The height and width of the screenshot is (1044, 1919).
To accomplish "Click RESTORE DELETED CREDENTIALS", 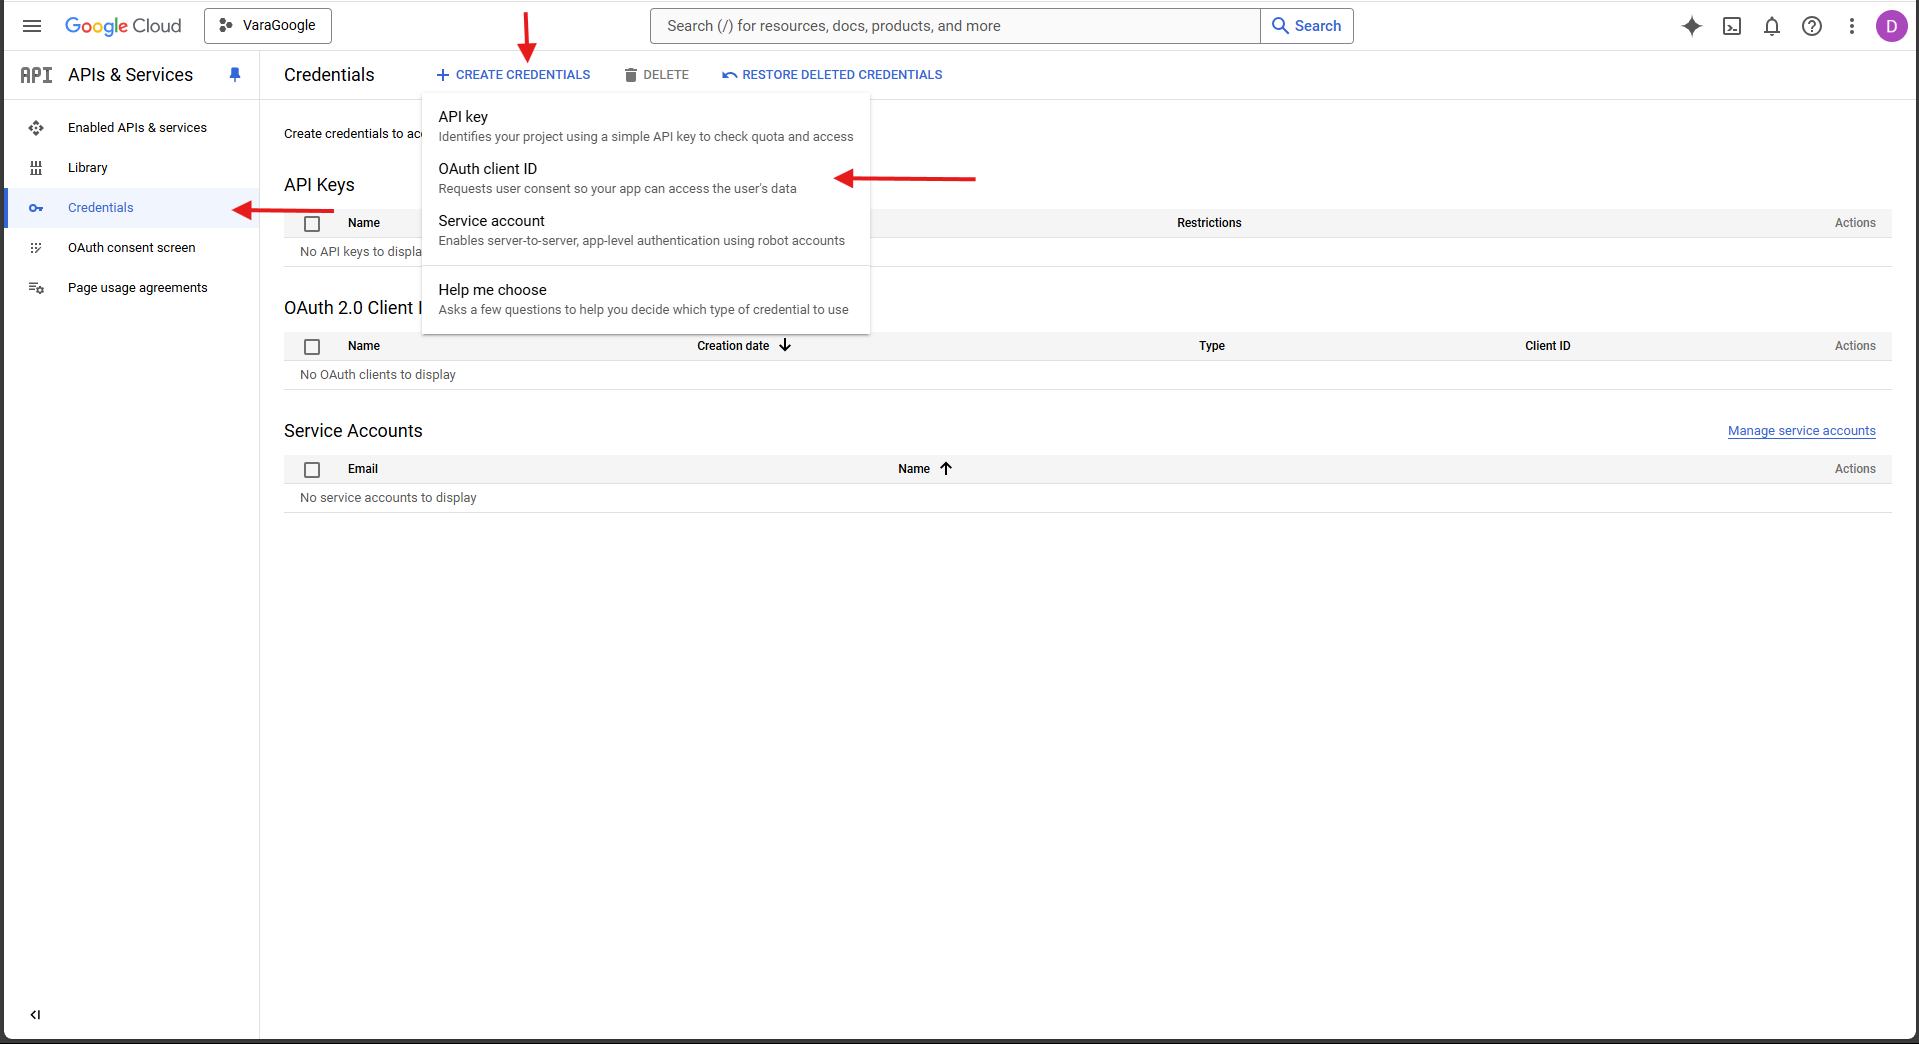I will pos(832,75).
